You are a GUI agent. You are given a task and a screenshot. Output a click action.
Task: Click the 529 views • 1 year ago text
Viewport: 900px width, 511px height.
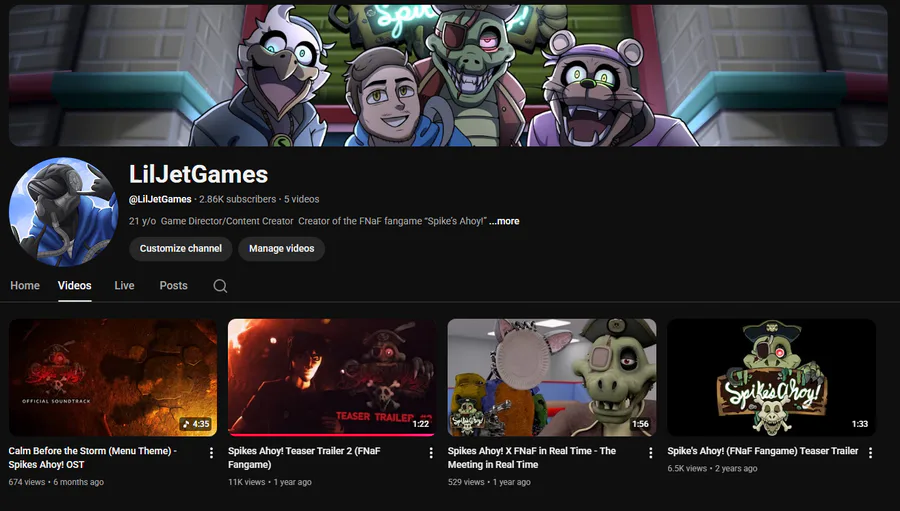pyautogui.click(x=489, y=482)
